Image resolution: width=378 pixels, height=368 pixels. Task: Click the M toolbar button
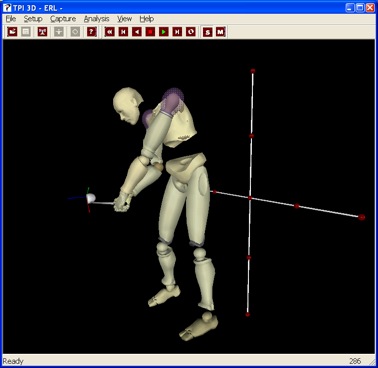pyautogui.click(x=220, y=32)
